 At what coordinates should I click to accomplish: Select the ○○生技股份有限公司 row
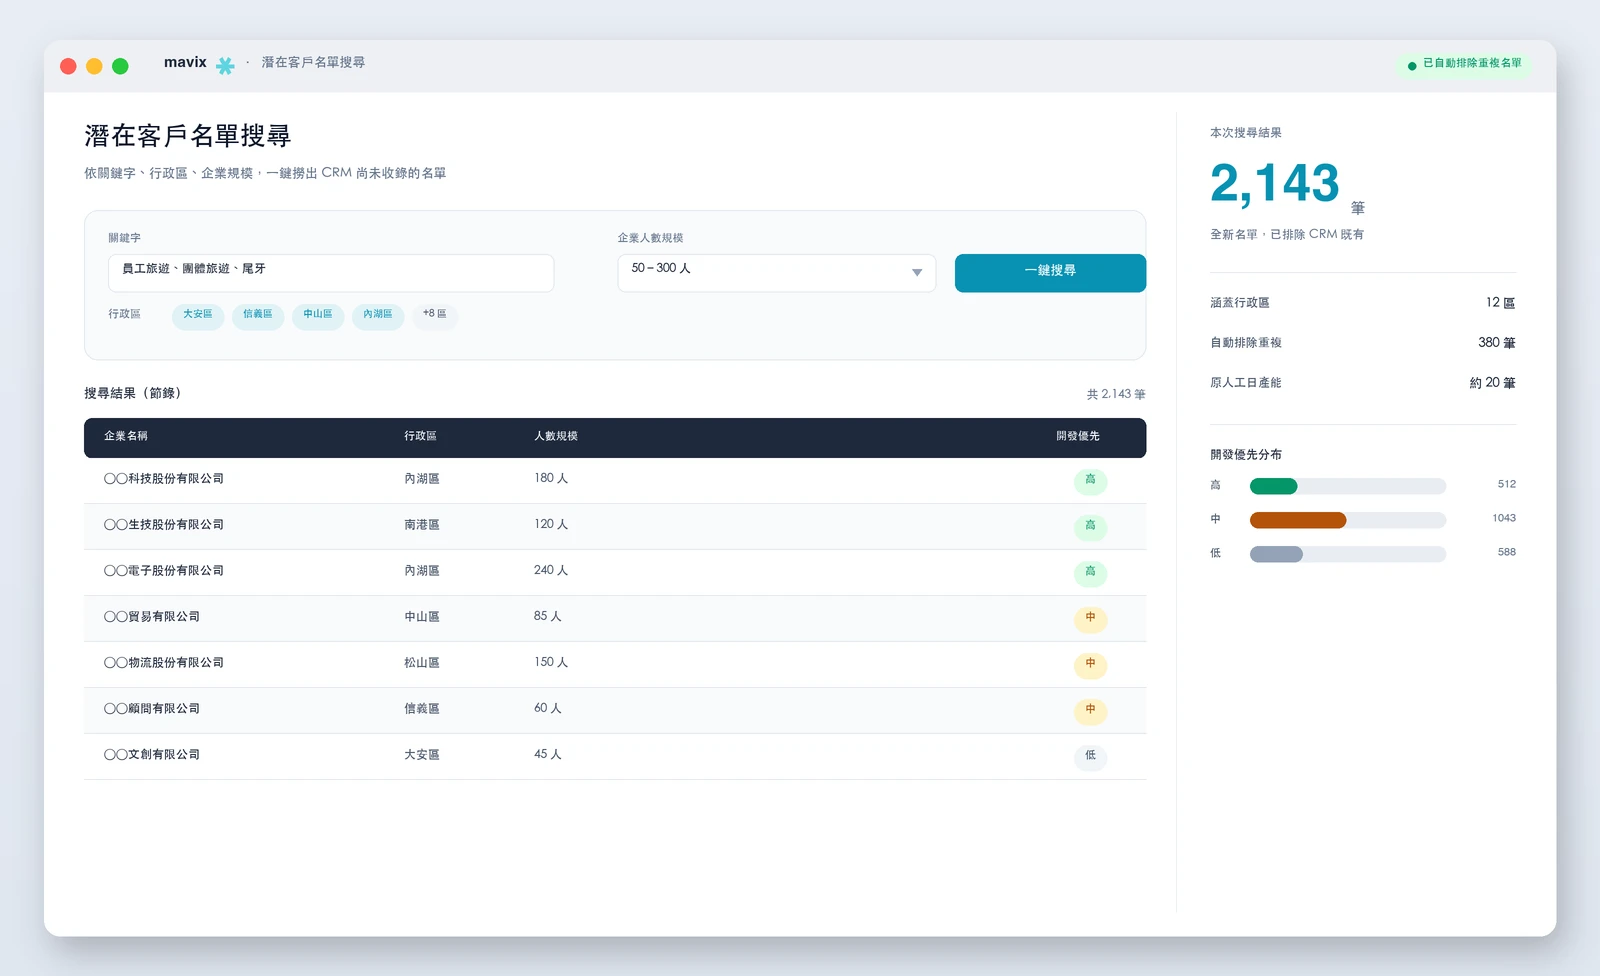(x=615, y=526)
